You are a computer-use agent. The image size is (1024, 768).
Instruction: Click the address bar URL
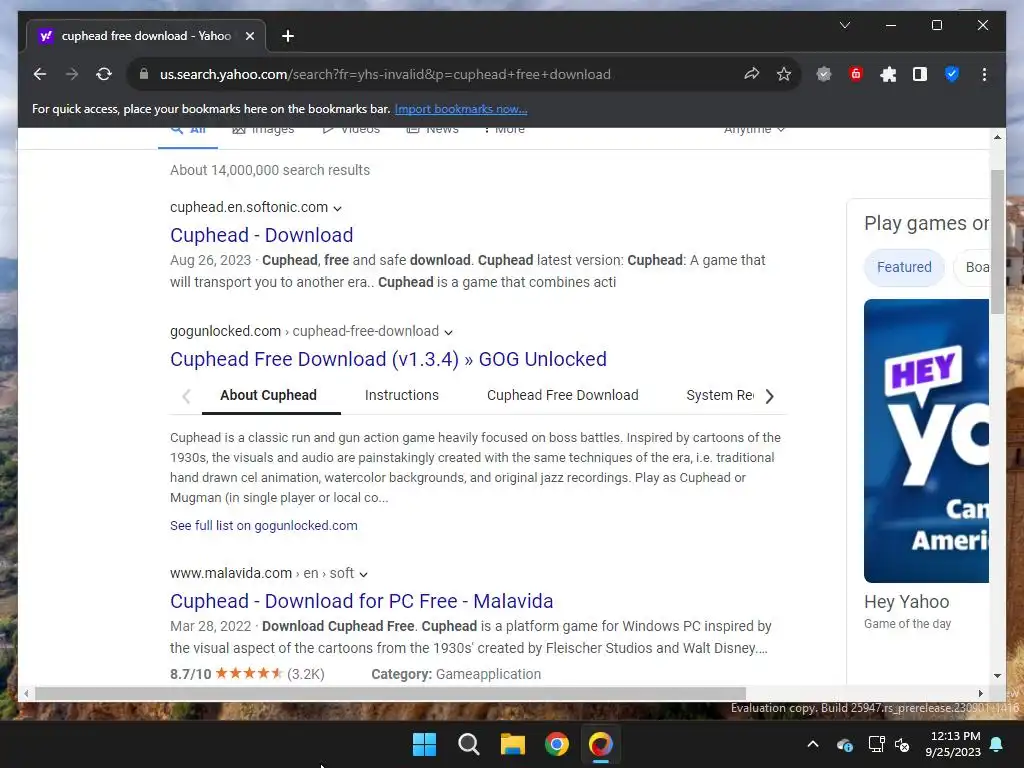[385, 74]
